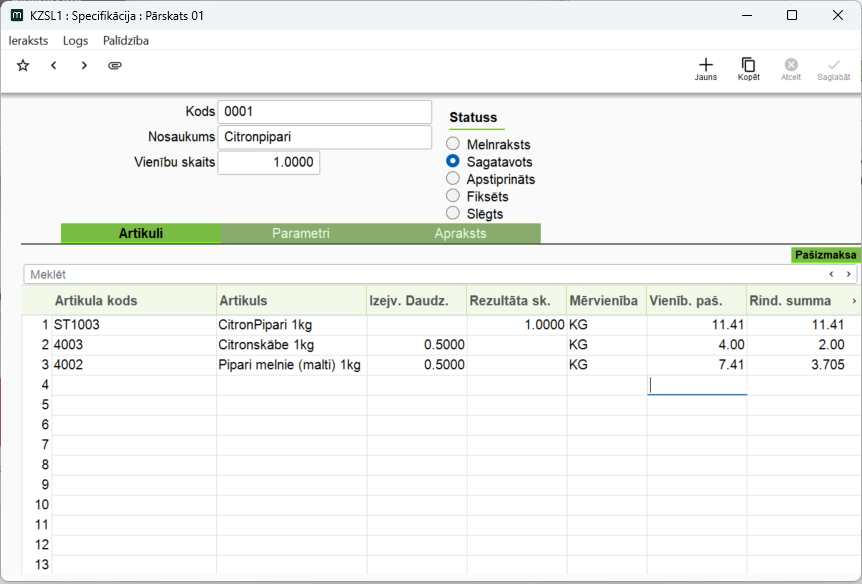Image resolution: width=862 pixels, height=584 pixels.
Task: Focus the Kods input field
Action: coord(324,112)
